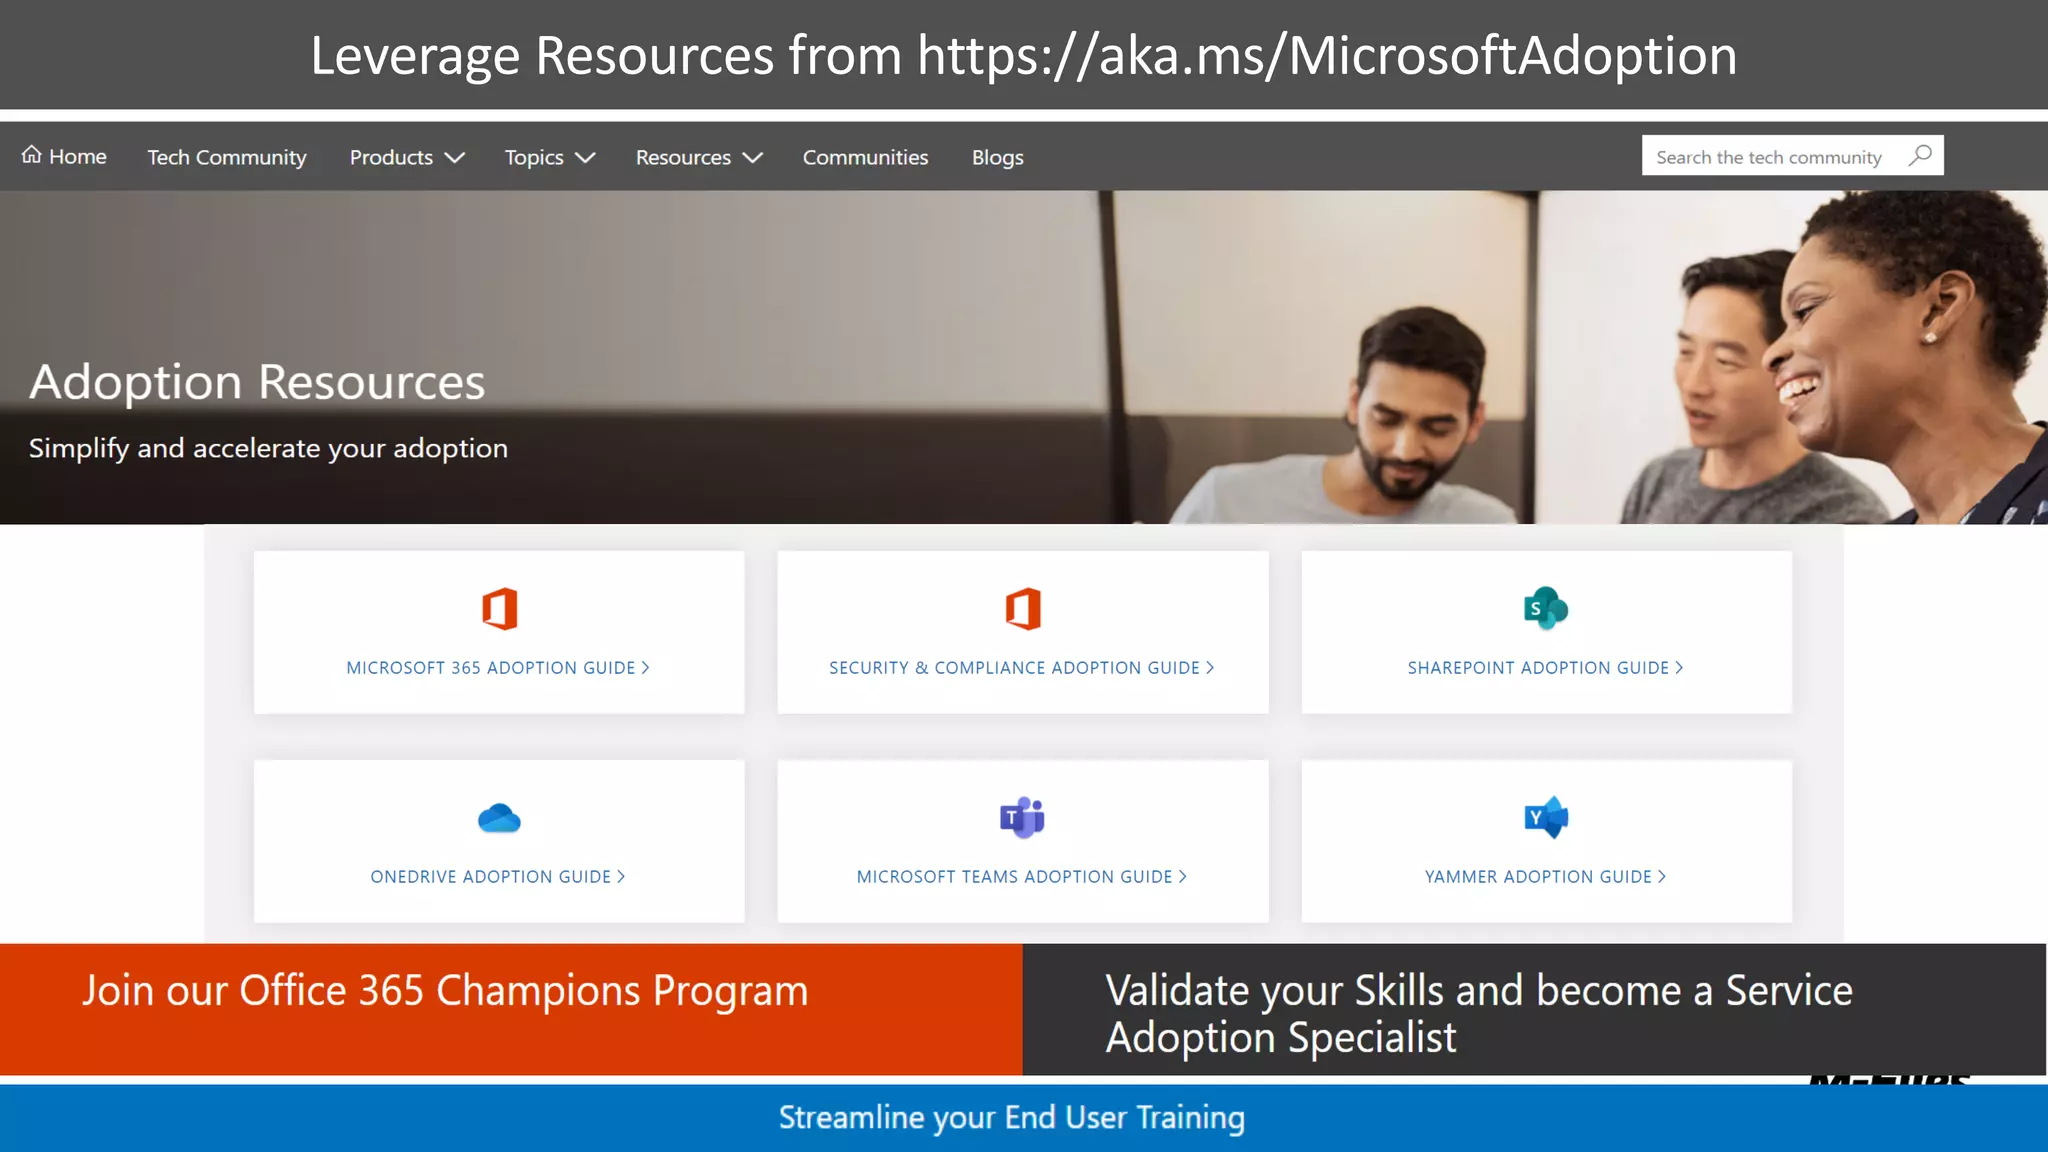Click the search the tech community field
Screen dimensions: 2048x1152
pyautogui.click(x=1792, y=156)
